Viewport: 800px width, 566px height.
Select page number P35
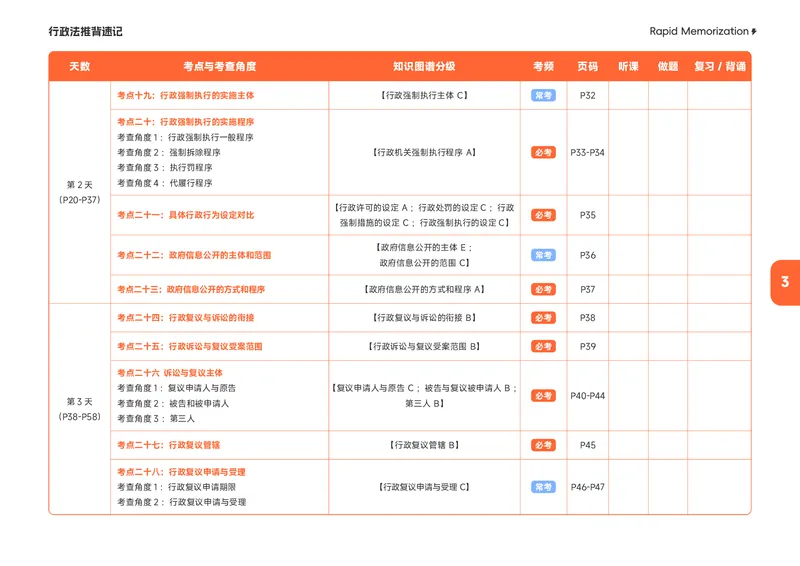pyautogui.click(x=587, y=215)
